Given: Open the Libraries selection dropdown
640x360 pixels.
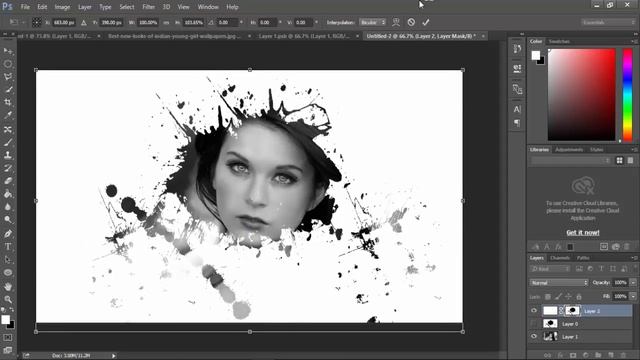Looking at the screenshot, I should click(571, 161).
